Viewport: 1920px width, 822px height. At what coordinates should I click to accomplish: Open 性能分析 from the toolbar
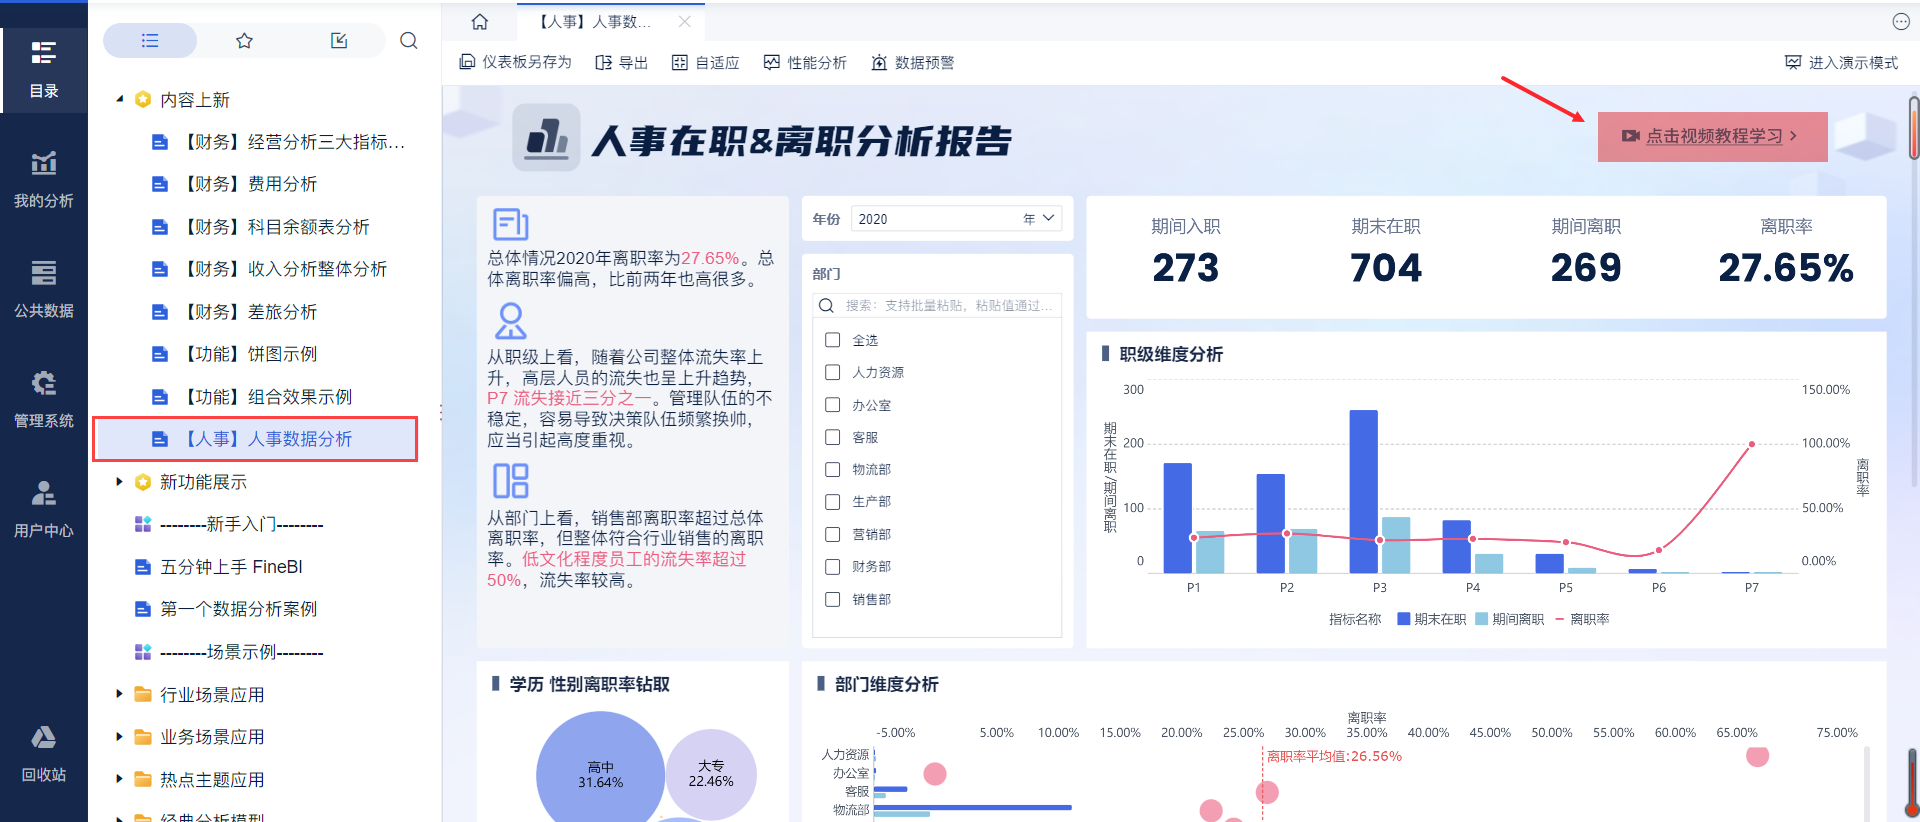tap(805, 62)
